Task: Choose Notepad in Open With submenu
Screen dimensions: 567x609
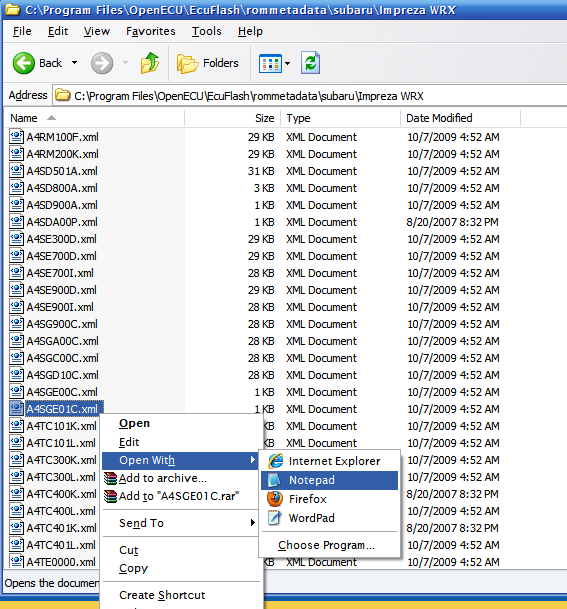Action: [330, 480]
